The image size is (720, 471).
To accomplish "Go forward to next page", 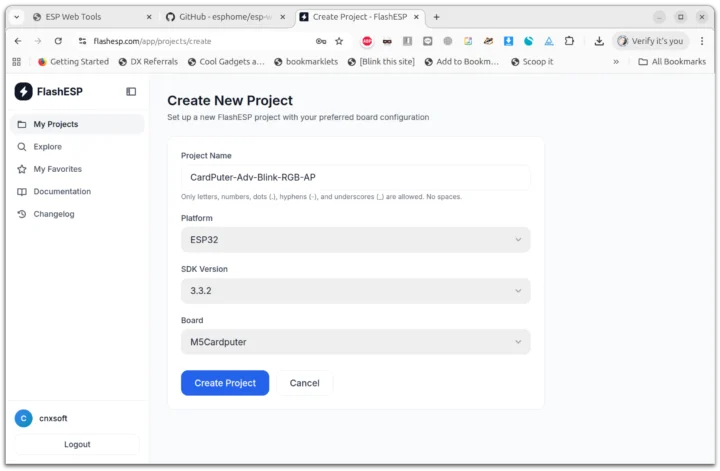I will (38, 41).
